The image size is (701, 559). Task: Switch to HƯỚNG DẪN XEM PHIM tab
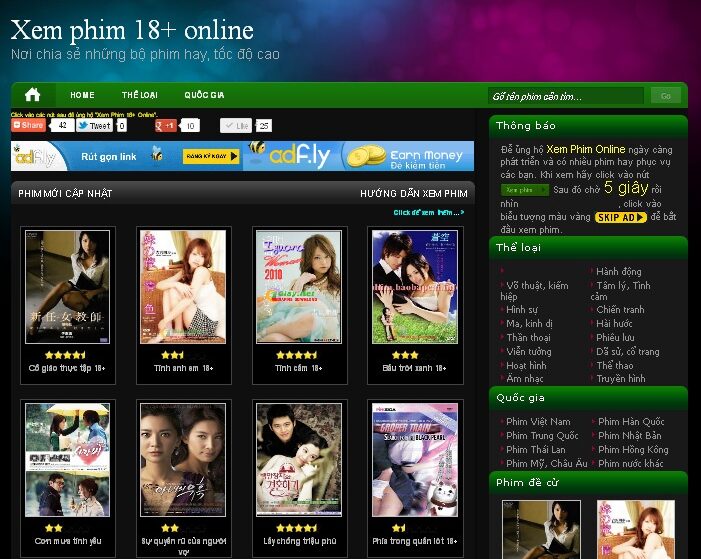(414, 194)
